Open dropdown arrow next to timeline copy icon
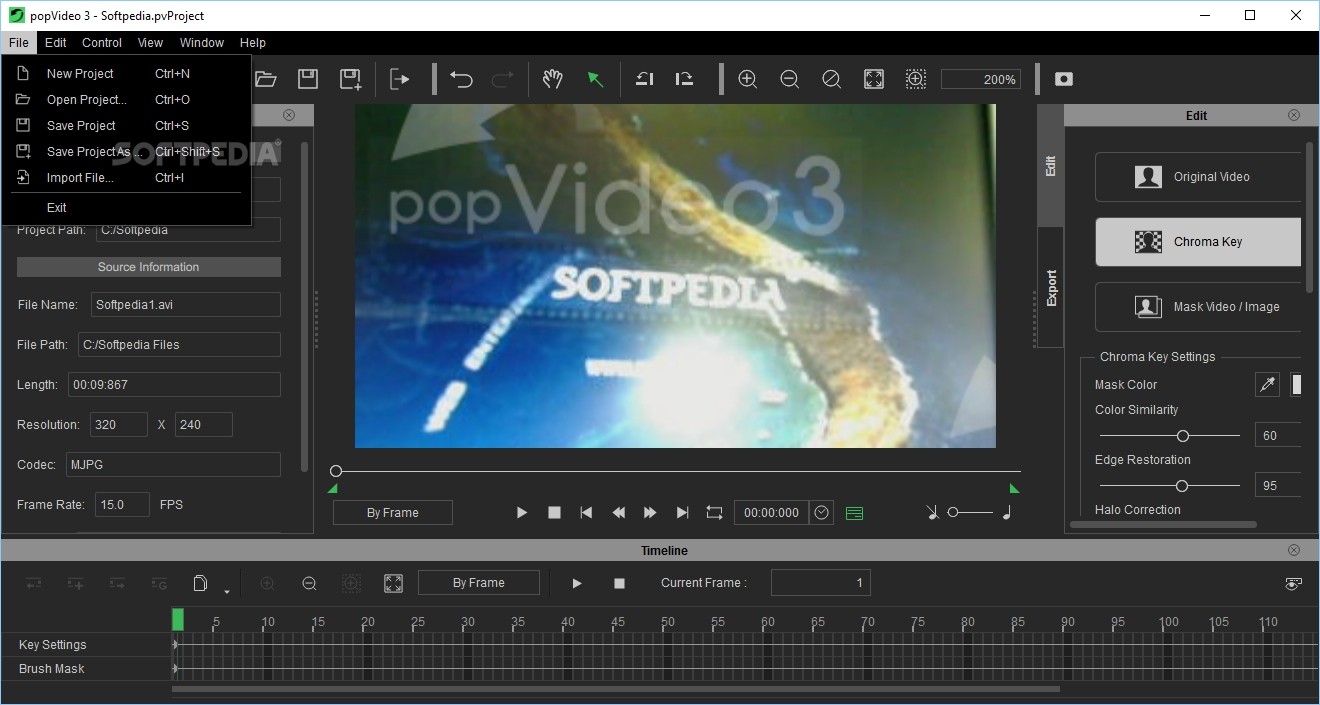 [x=227, y=591]
